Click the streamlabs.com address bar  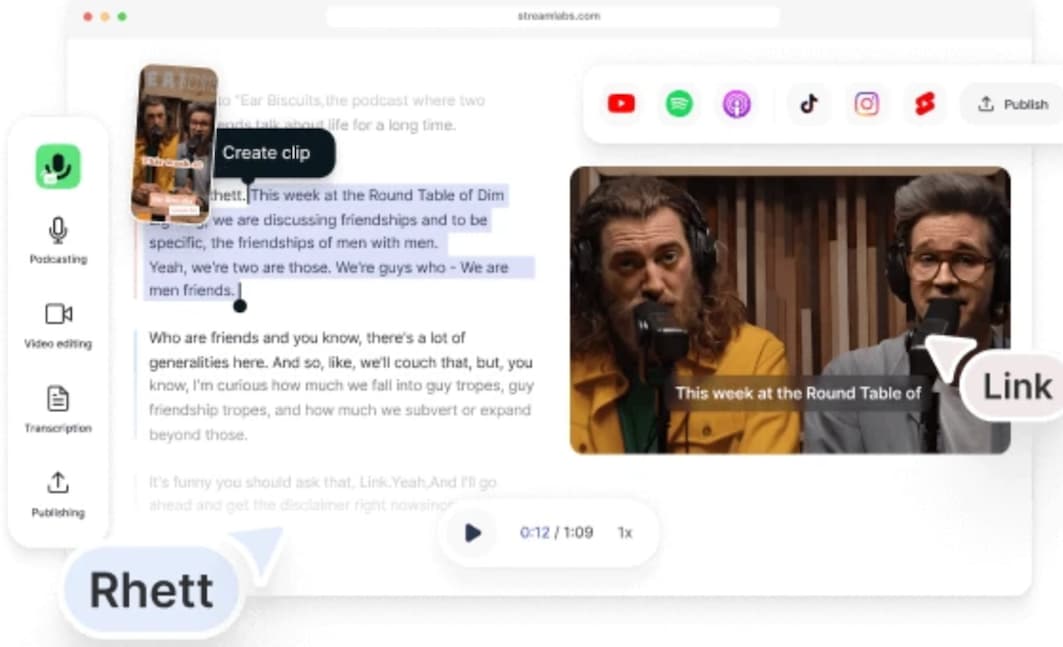(x=552, y=17)
